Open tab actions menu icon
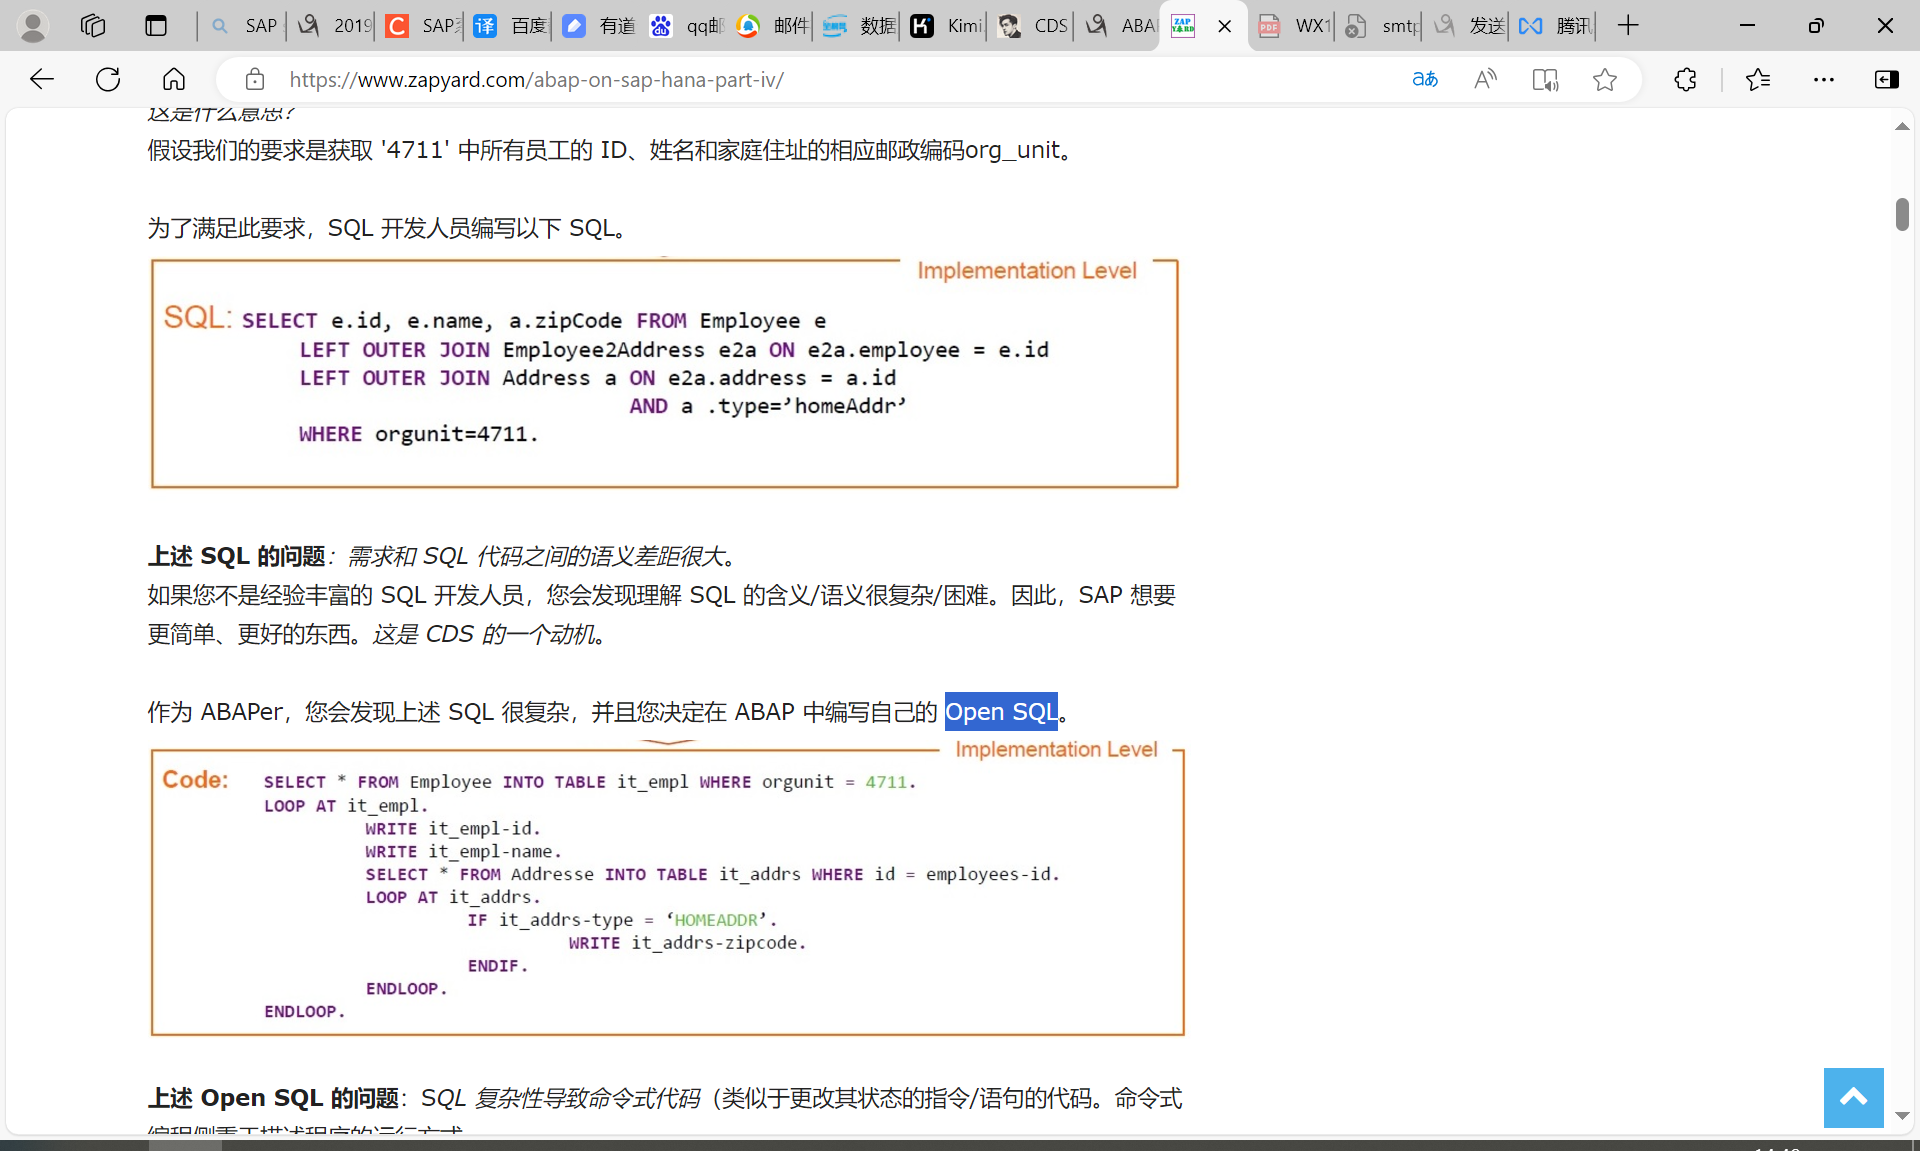The image size is (1920, 1151). (156, 26)
